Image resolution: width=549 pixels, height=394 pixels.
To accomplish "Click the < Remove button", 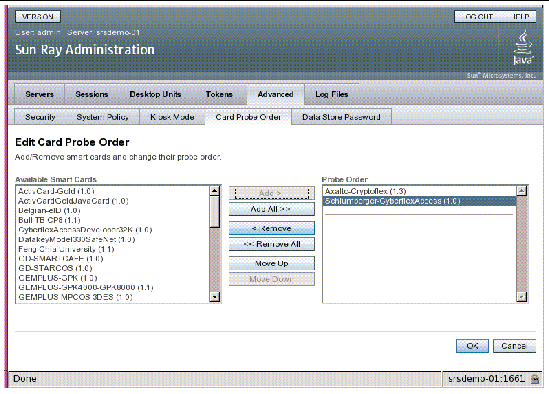I will click(x=272, y=228).
